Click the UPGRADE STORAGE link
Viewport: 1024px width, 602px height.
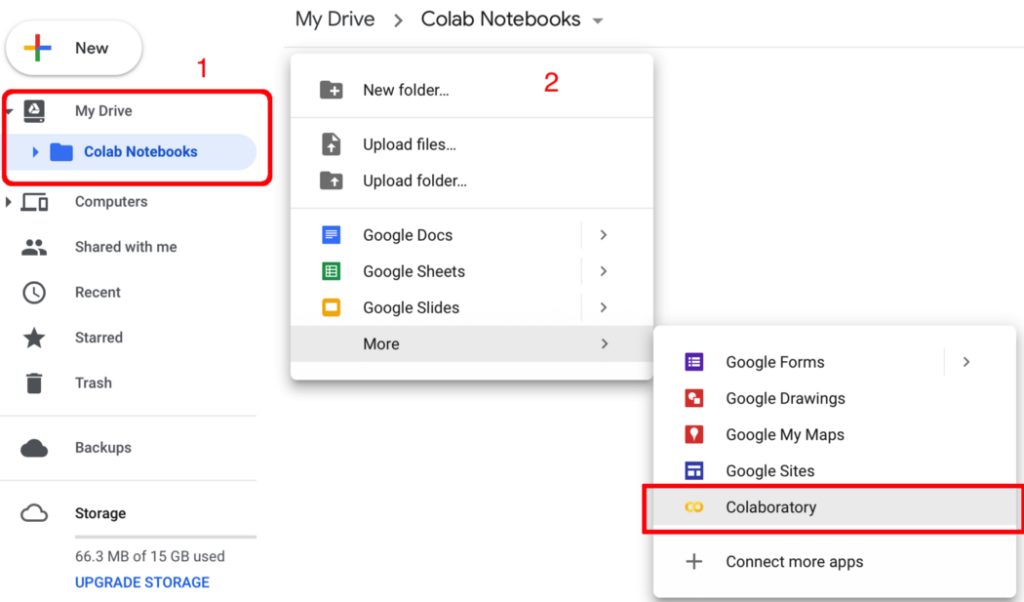click(x=142, y=582)
